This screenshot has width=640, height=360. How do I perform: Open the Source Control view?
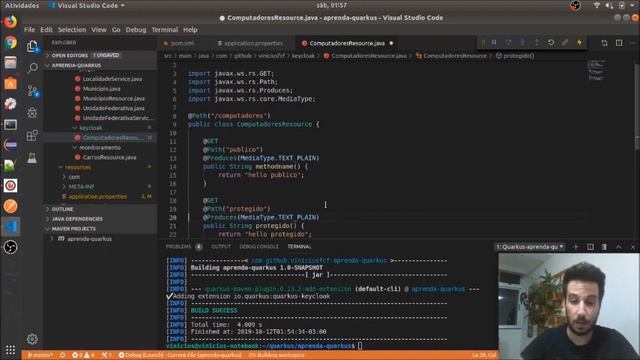tap(32, 91)
